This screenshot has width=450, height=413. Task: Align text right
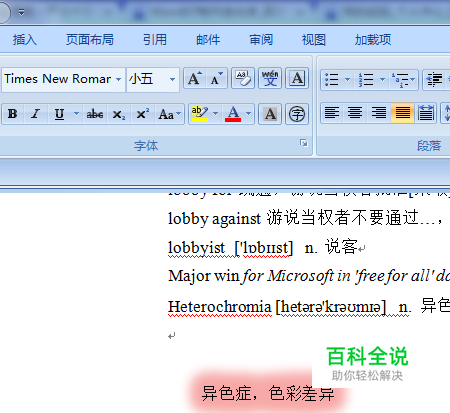click(x=379, y=113)
